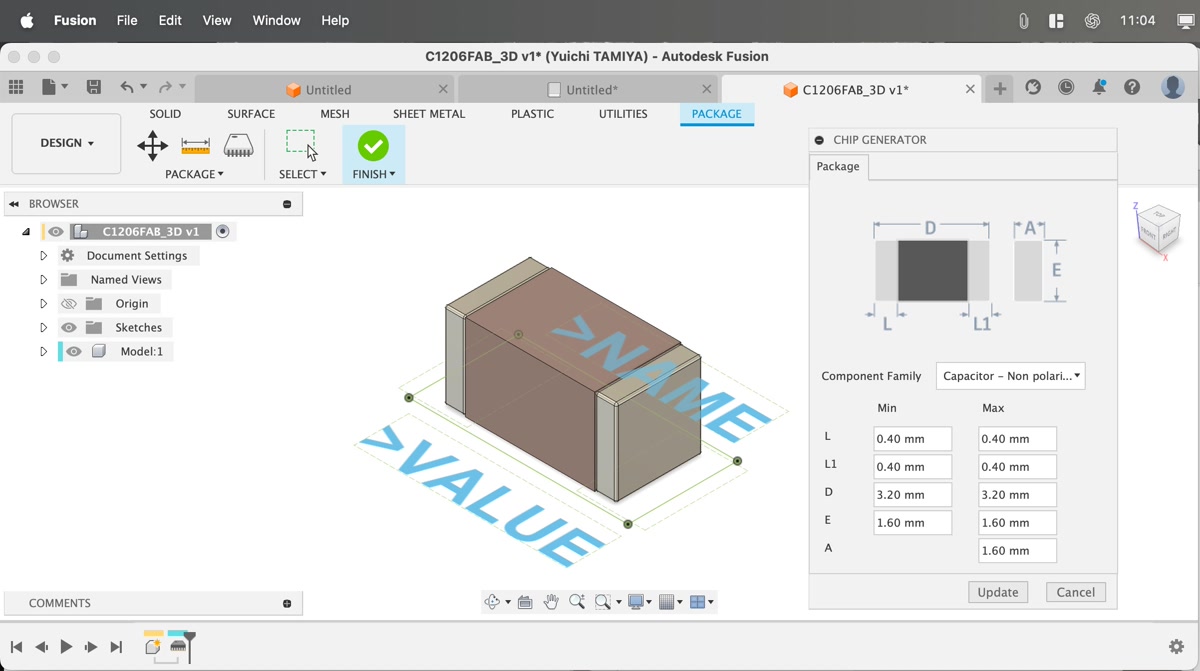Select the Measure ruler tool
The image size is (1200, 671).
point(195,146)
